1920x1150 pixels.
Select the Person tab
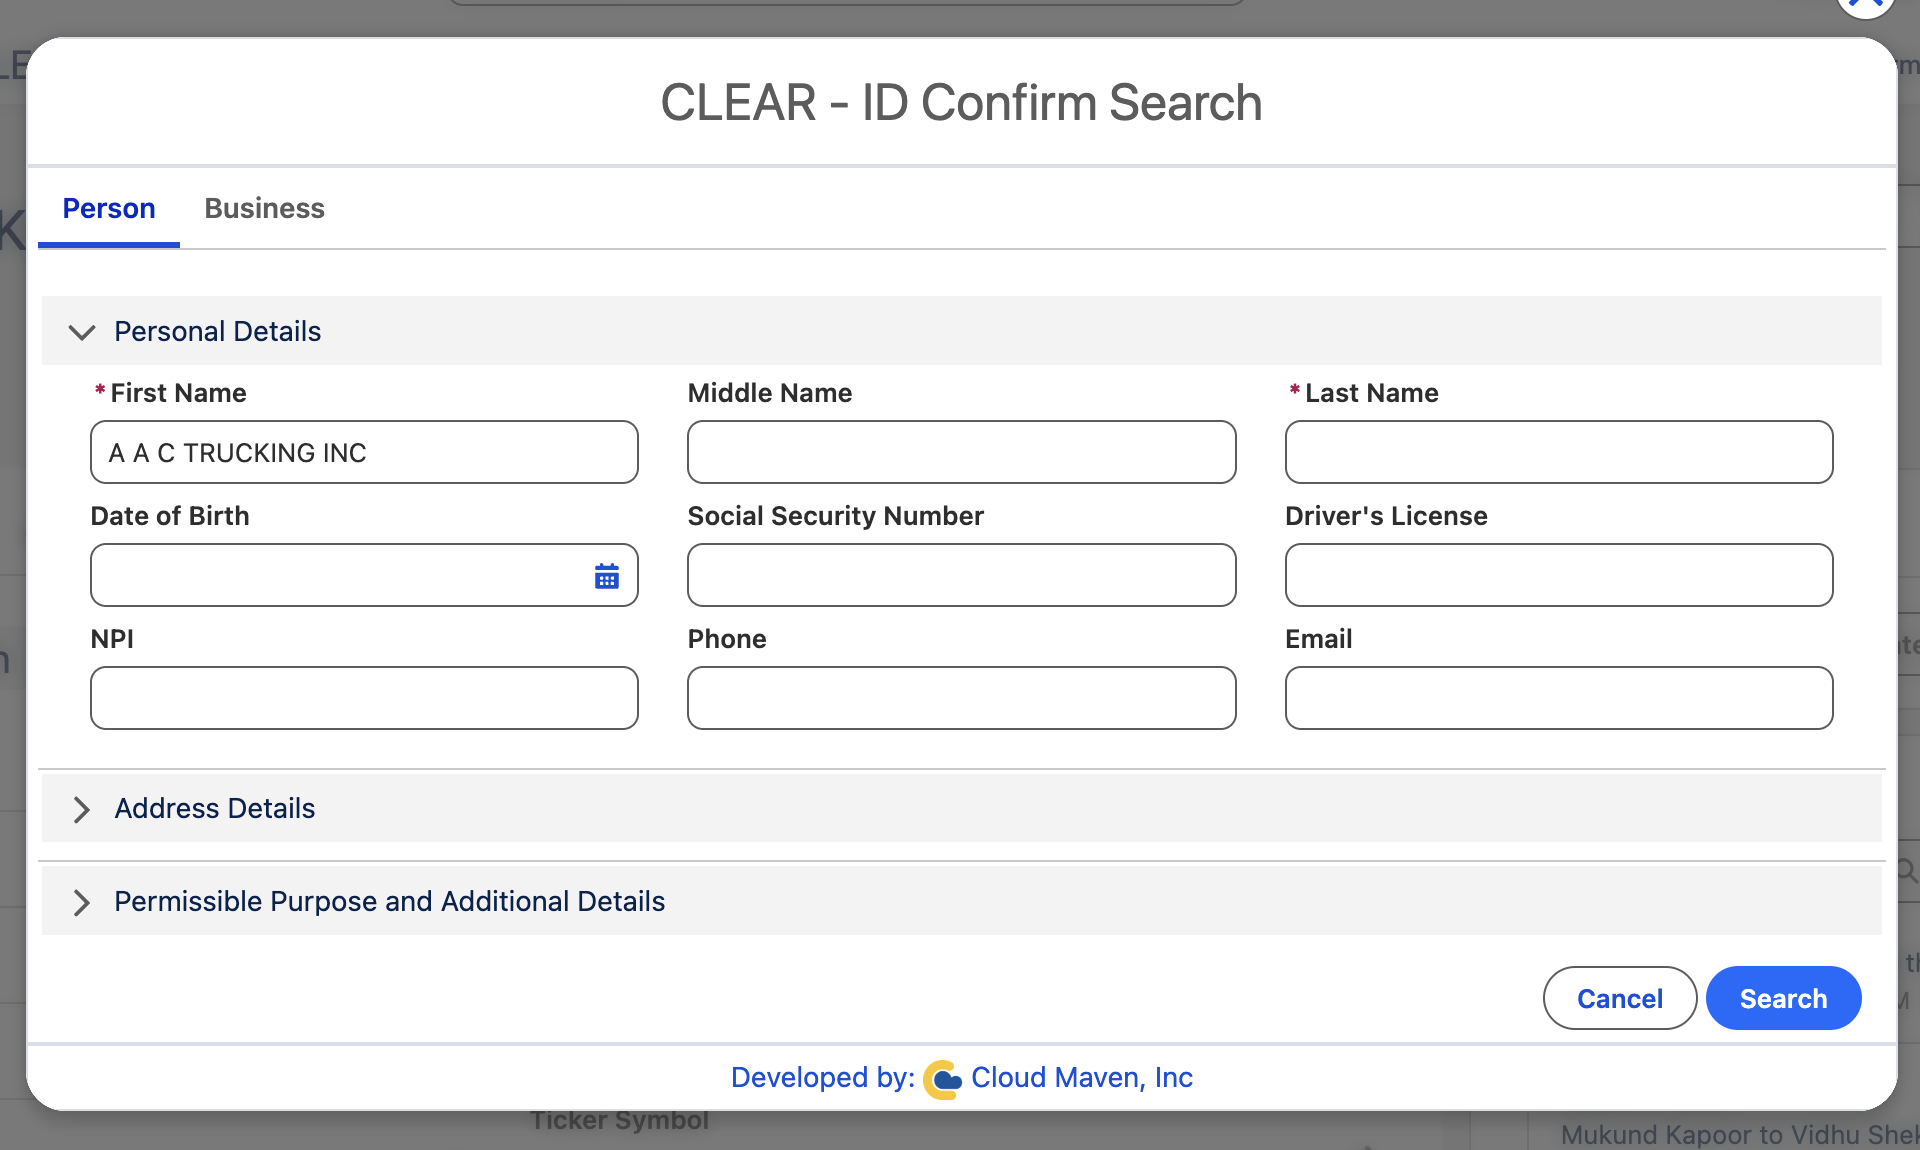point(109,208)
